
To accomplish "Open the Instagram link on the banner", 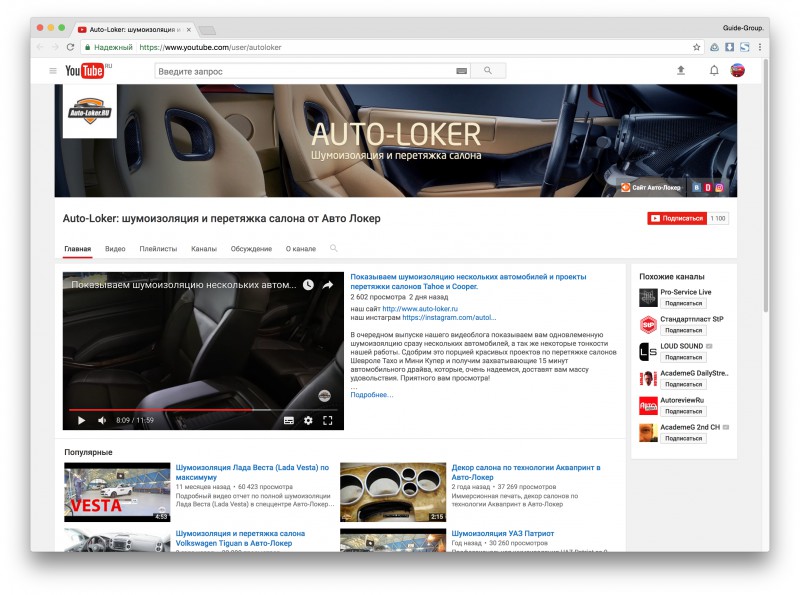I will (x=719, y=188).
